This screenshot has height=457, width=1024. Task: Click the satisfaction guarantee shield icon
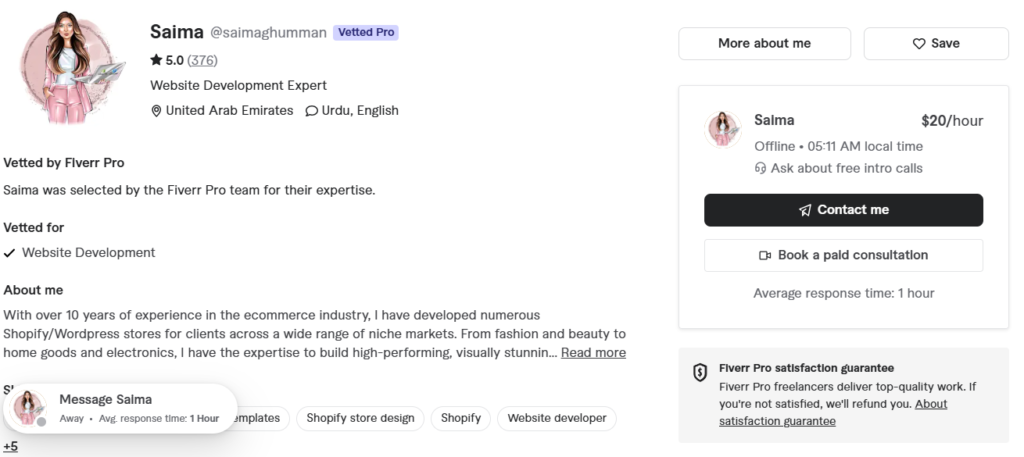700,373
